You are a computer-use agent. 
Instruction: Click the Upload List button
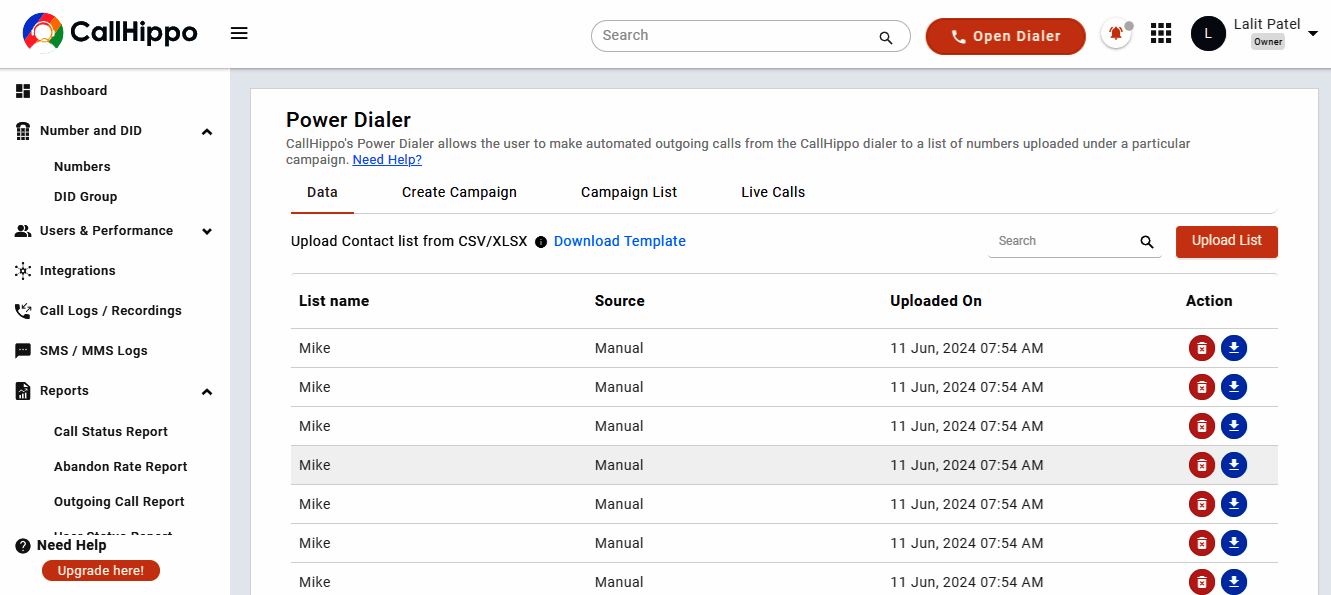click(1227, 241)
